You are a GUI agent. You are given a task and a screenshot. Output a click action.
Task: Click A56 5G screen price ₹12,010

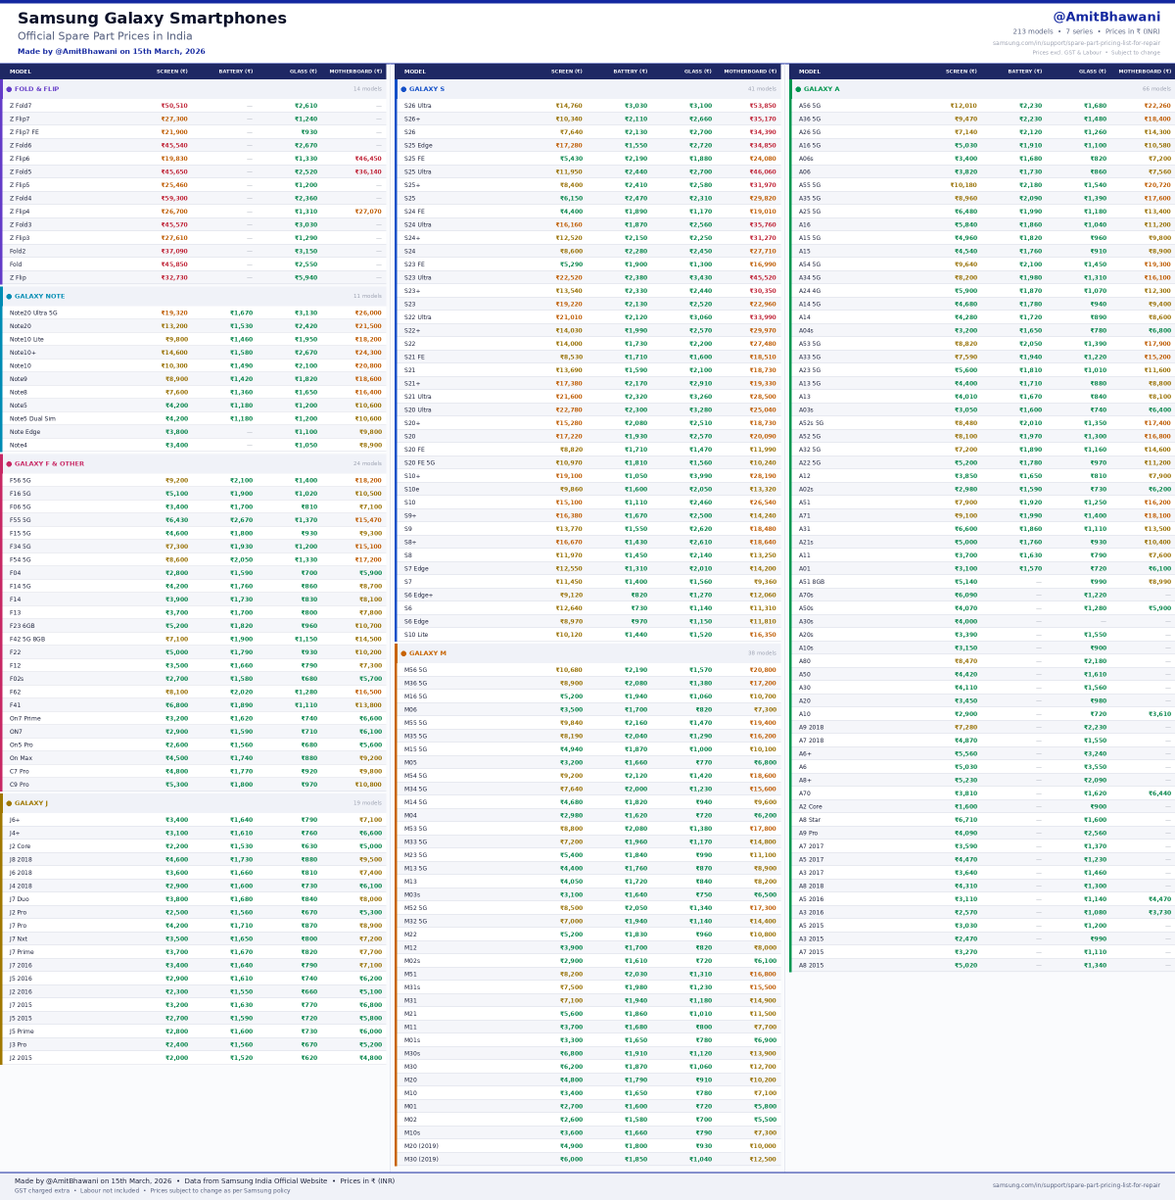(x=964, y=106)
